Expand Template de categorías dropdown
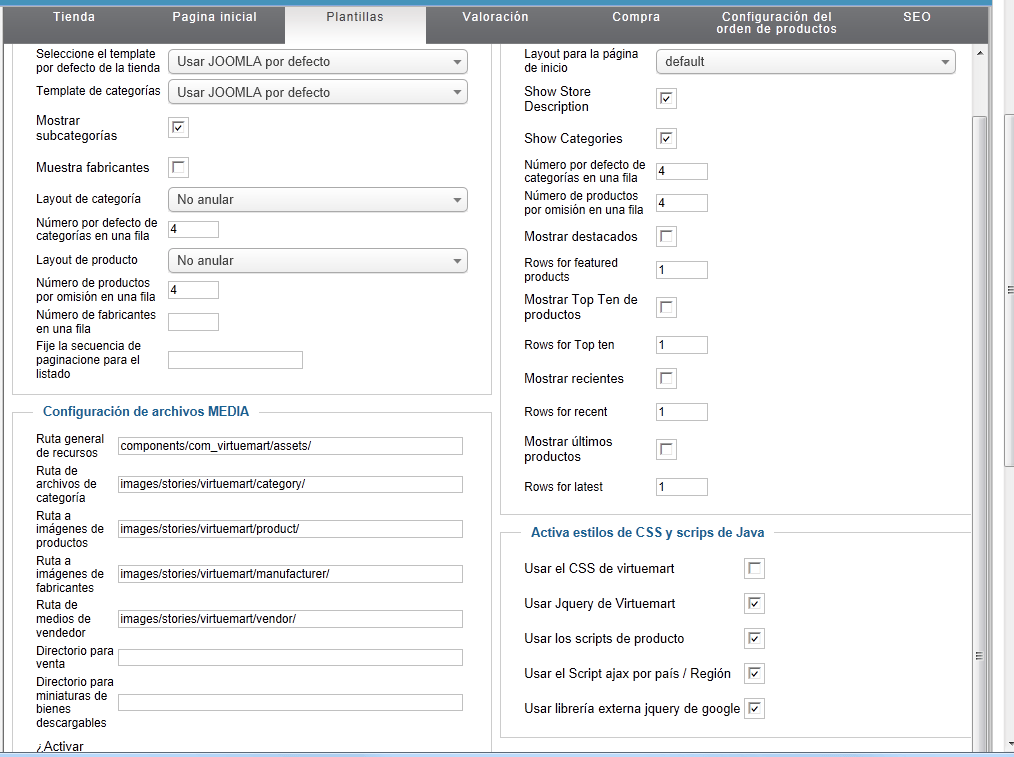The width and height of the screenshot is (1014, 757). coord(318,92)
